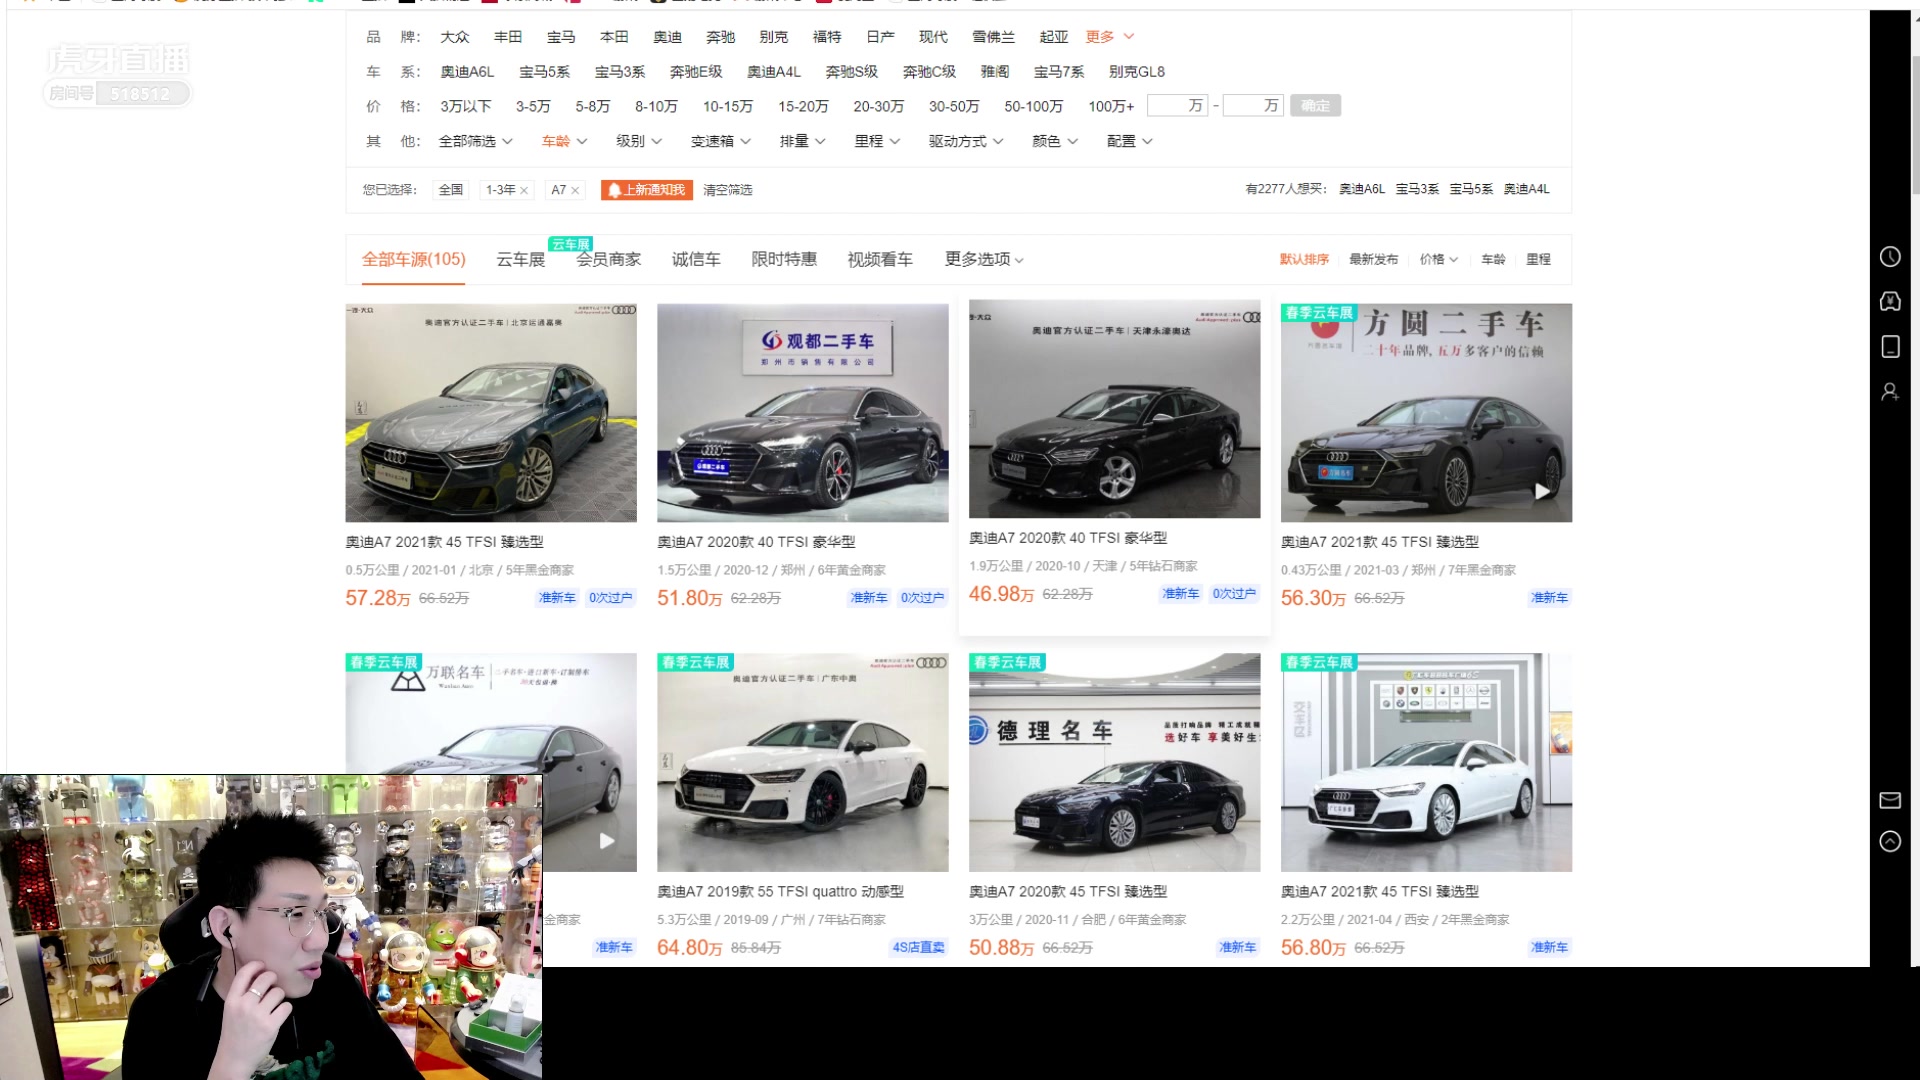Select the 奥迪 brand filter

[x=667, y=37]
